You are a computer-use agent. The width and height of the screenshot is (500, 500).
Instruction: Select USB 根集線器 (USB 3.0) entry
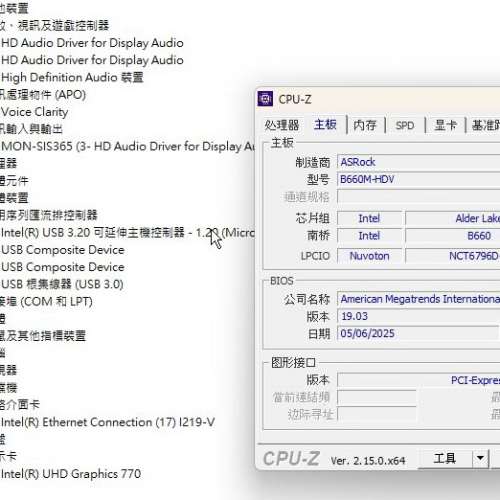[x=62, y=284]
